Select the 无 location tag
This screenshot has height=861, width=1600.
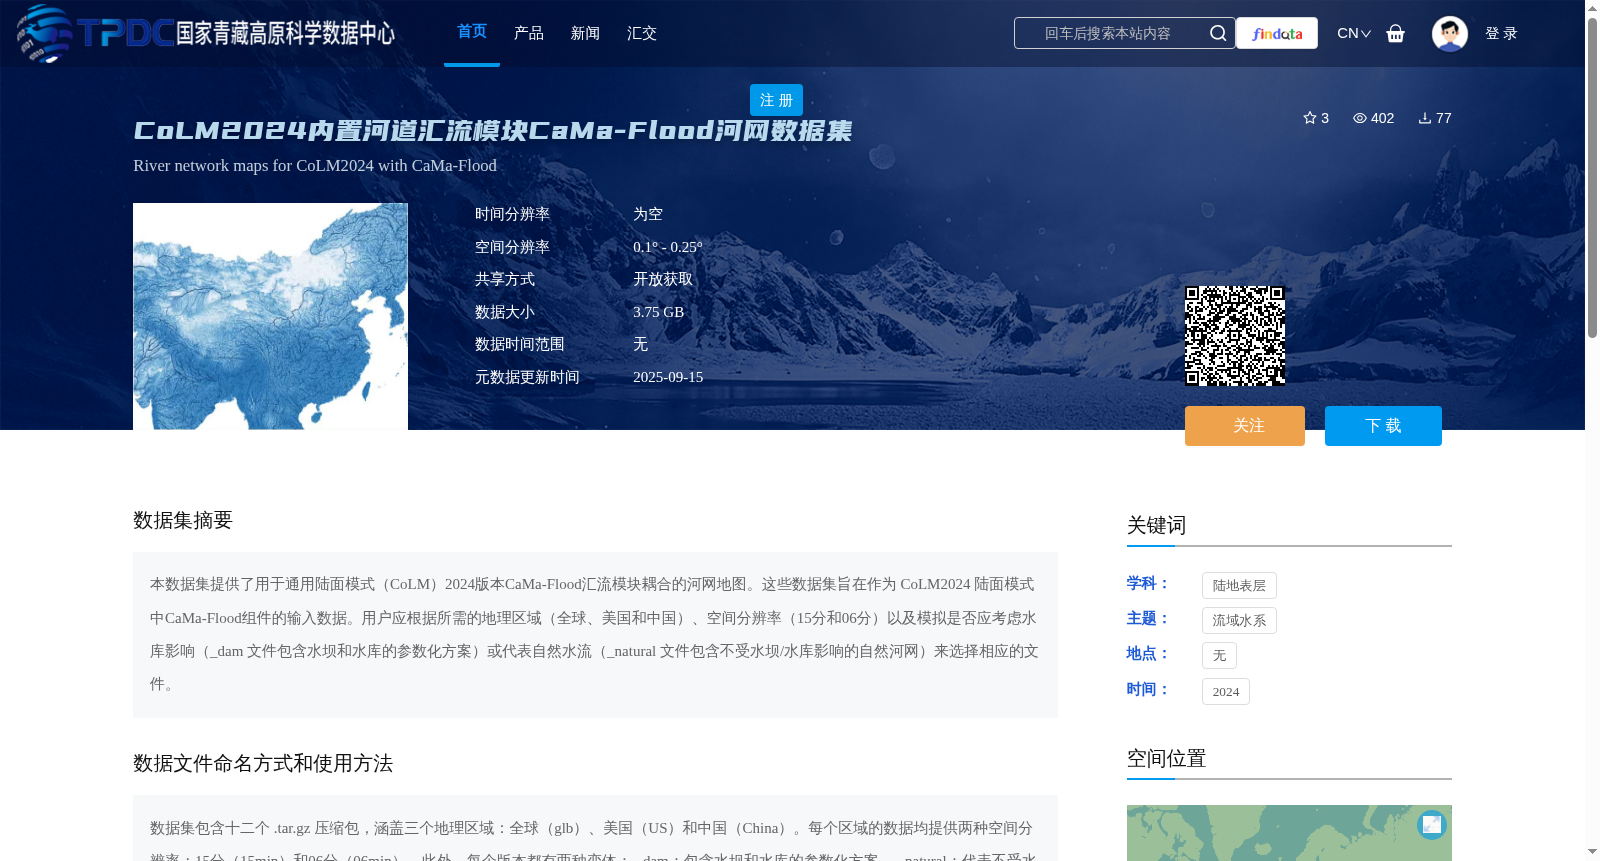tap(1219, 655)
